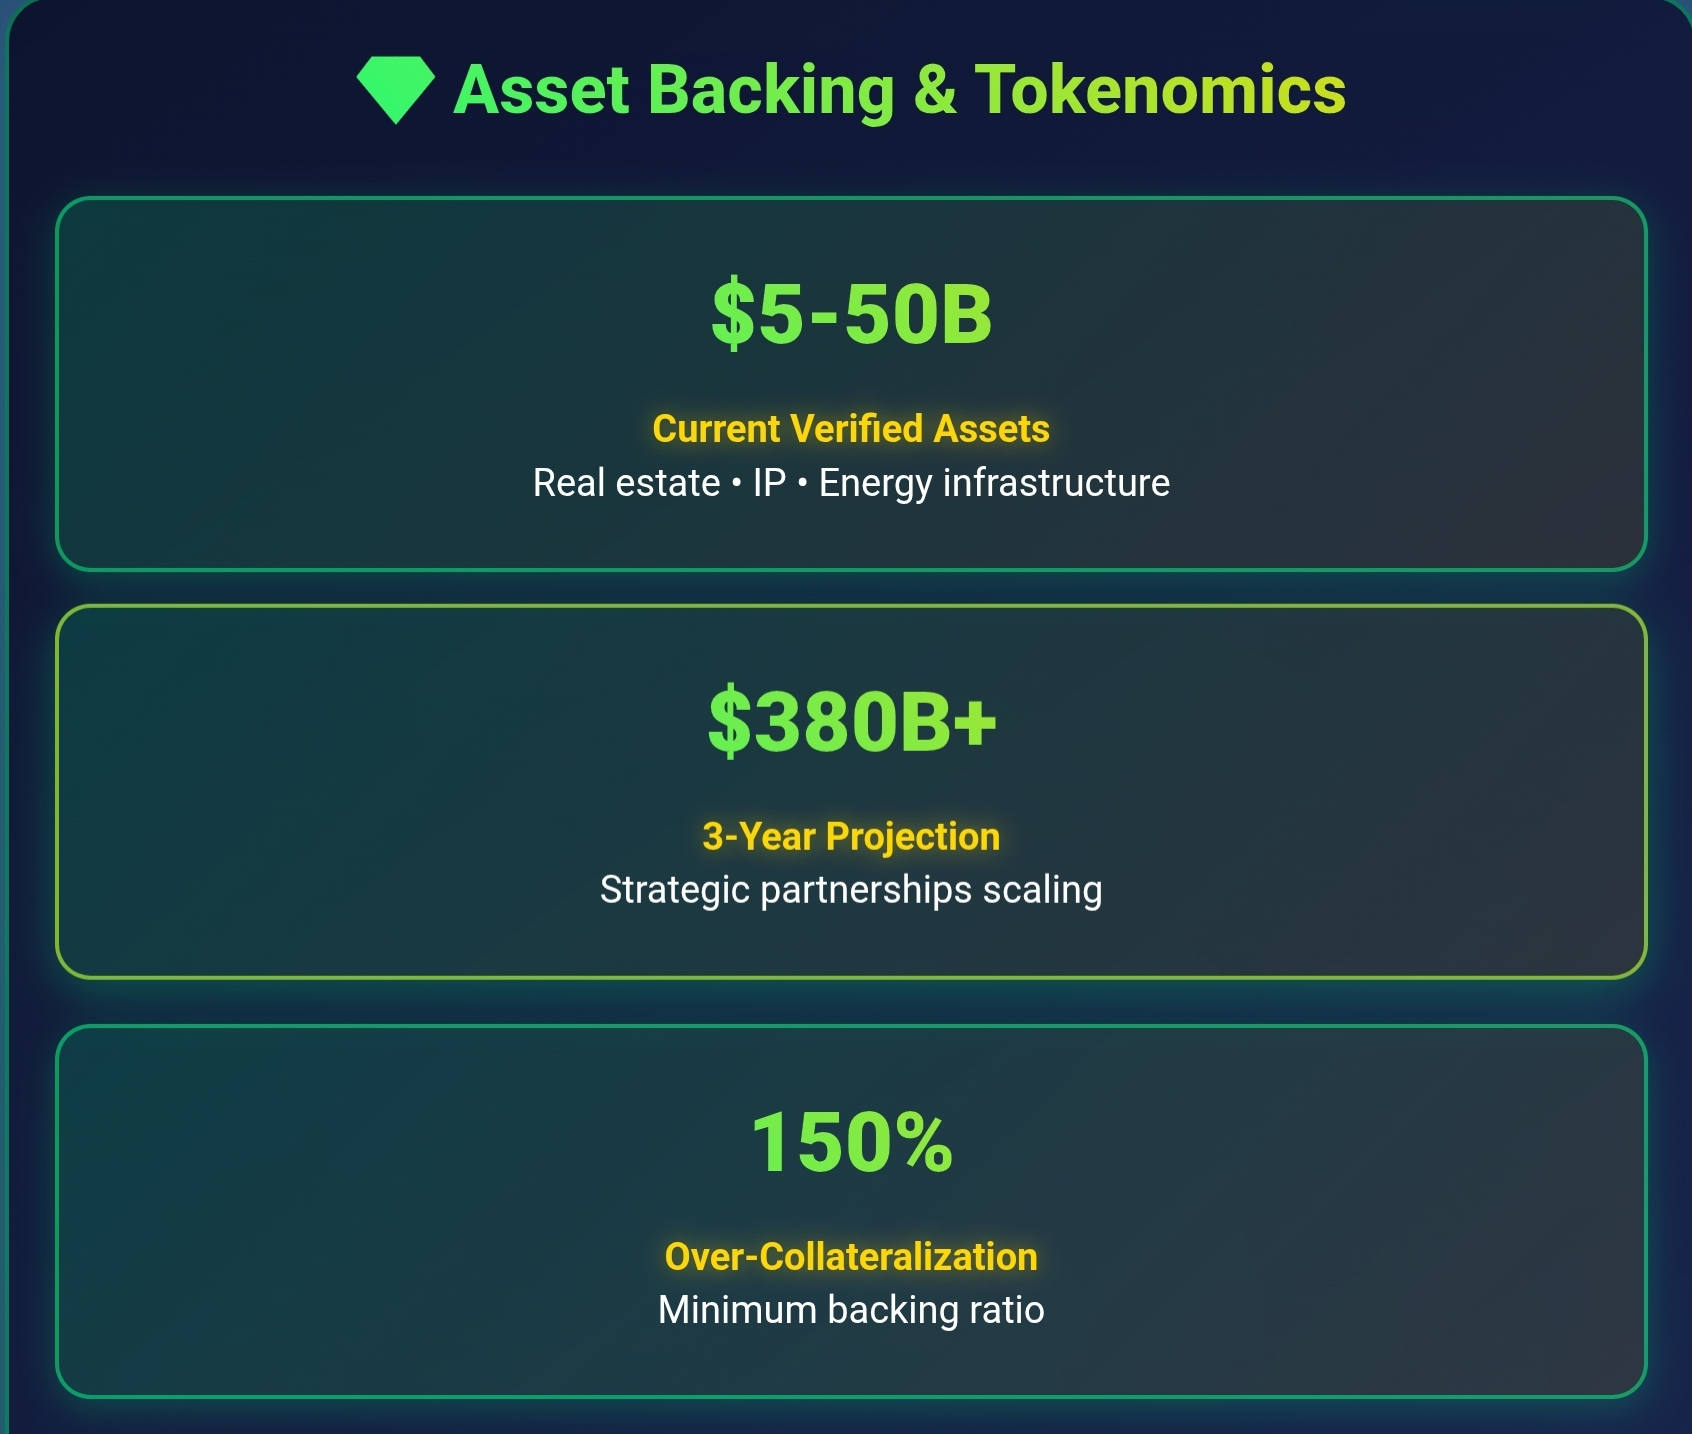Image resolution: width=1692 pixels, height=1434 pixels.
Task: Click the Energy infrastructure text
Action: 995,483
